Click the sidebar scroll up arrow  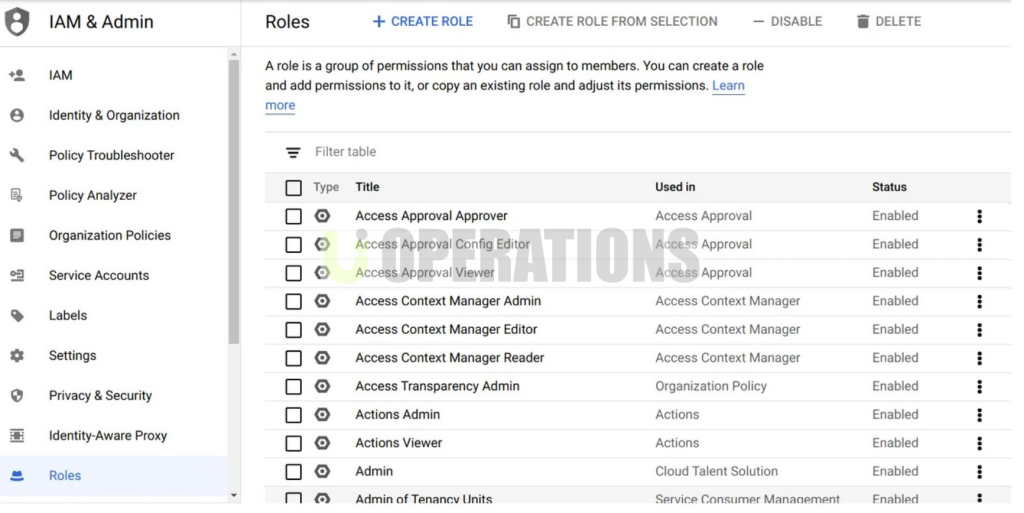click(x=234, y=54)
